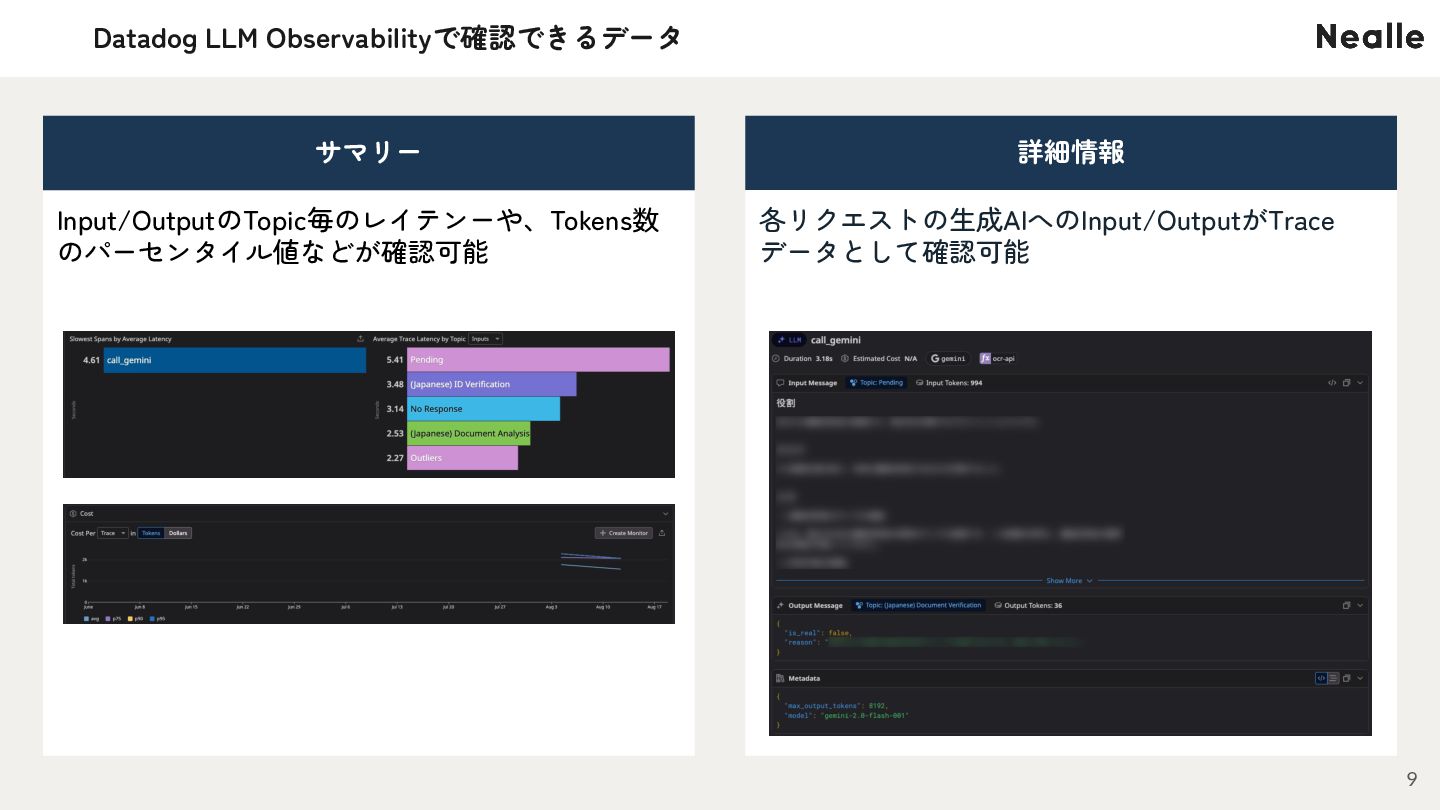Image resolution: width=1440 pixels, height=810 pixels.
Task: Expand input message with Show More
Action: [x=1069, y=581]
